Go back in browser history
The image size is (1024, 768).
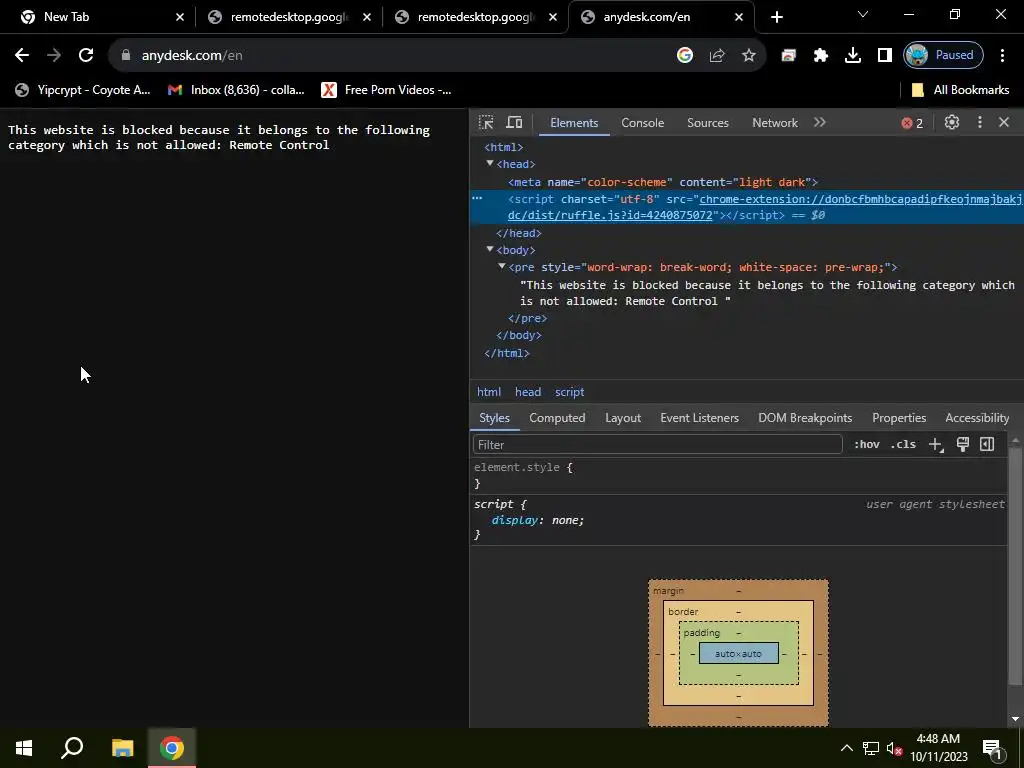[22, 56]
